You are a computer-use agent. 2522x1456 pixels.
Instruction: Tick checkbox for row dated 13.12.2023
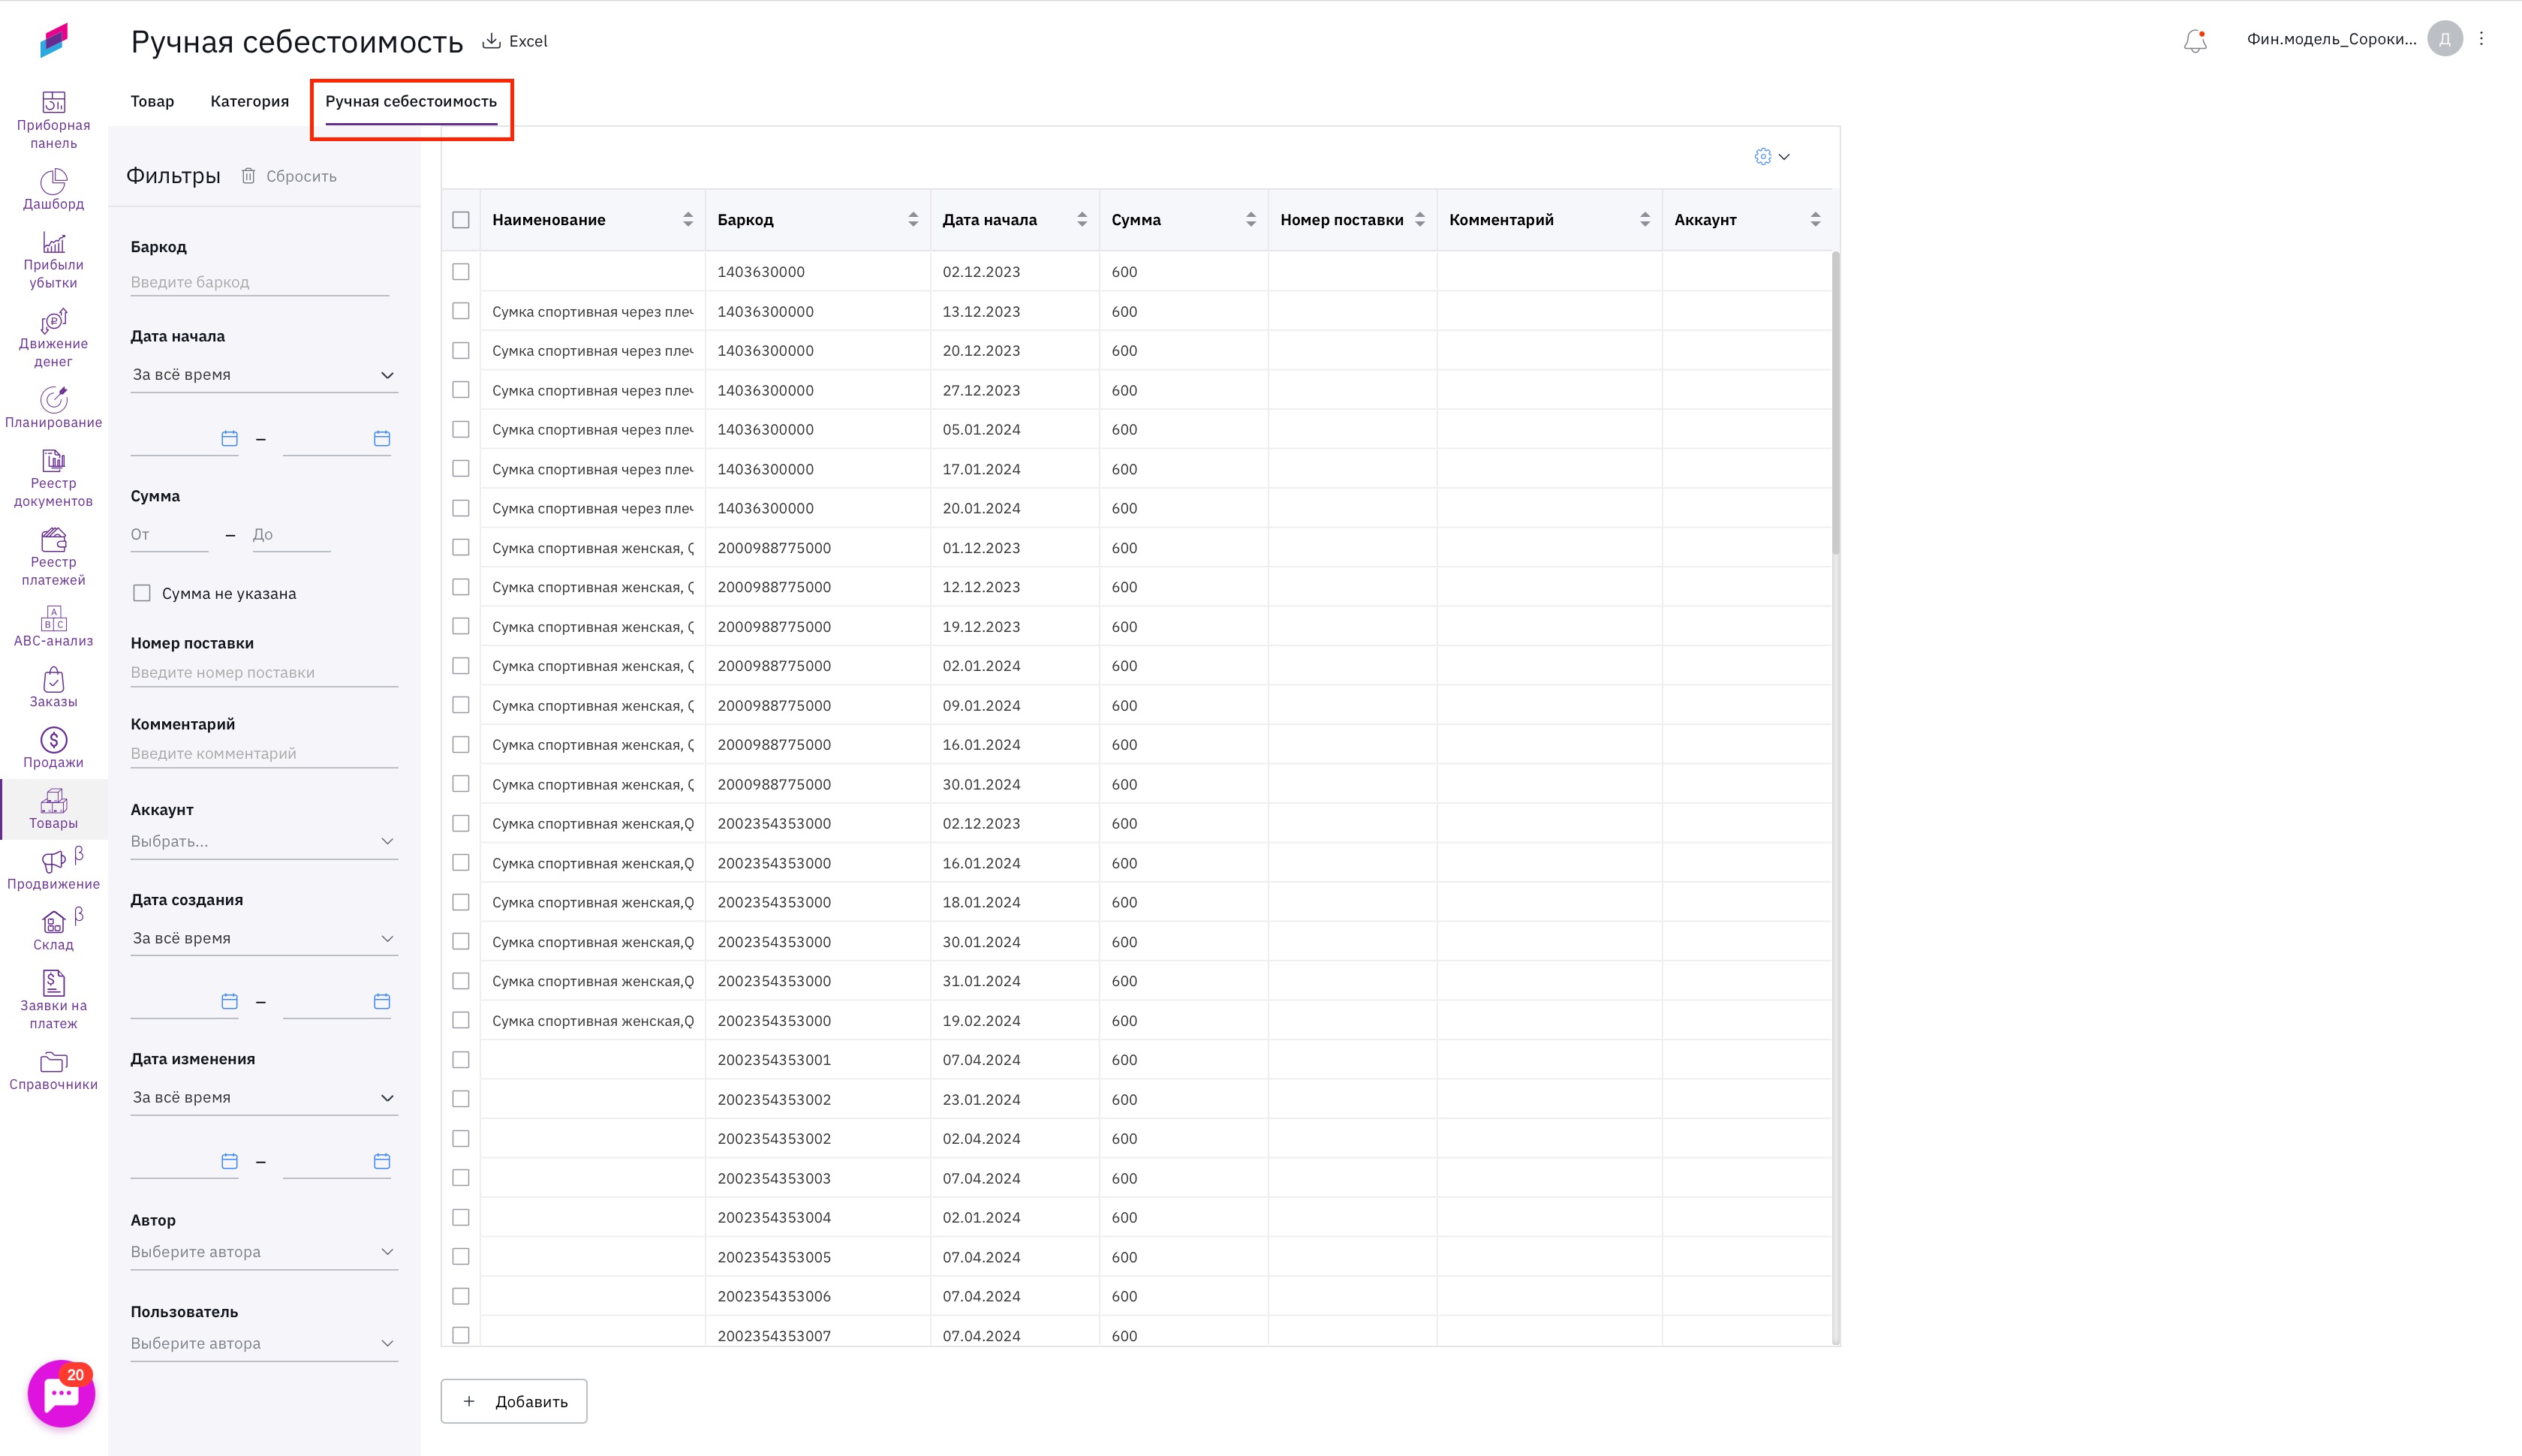point(461,311)
